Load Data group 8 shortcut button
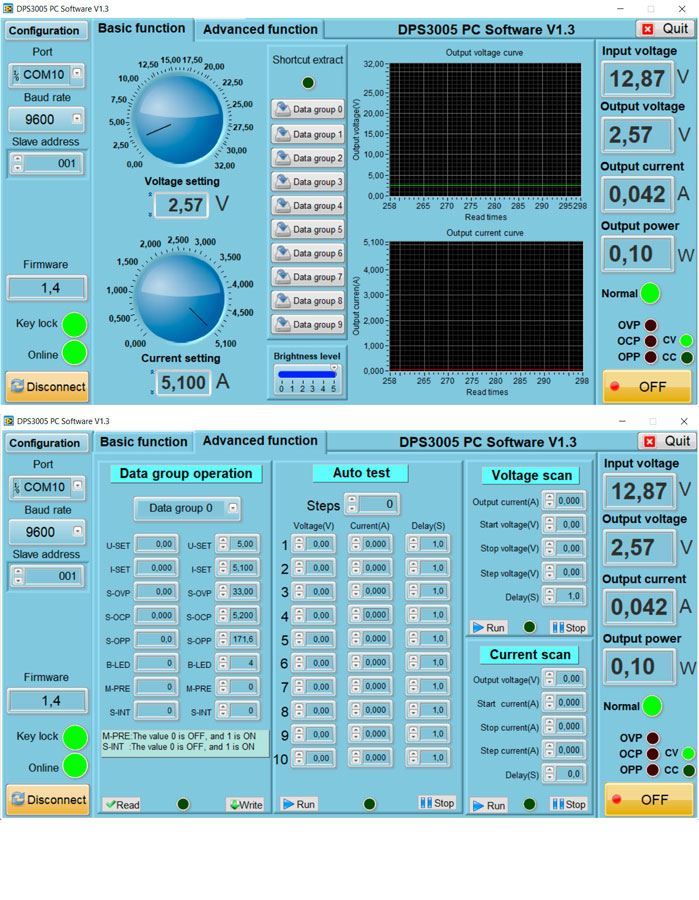This screenshot has width=699, height=900. (308, 300)
